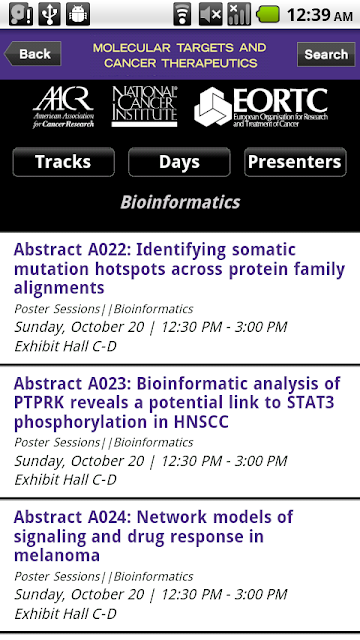Tap the Android debugging status icon
This screenshot has width=360, height=640.
click(x=78, y=14)
